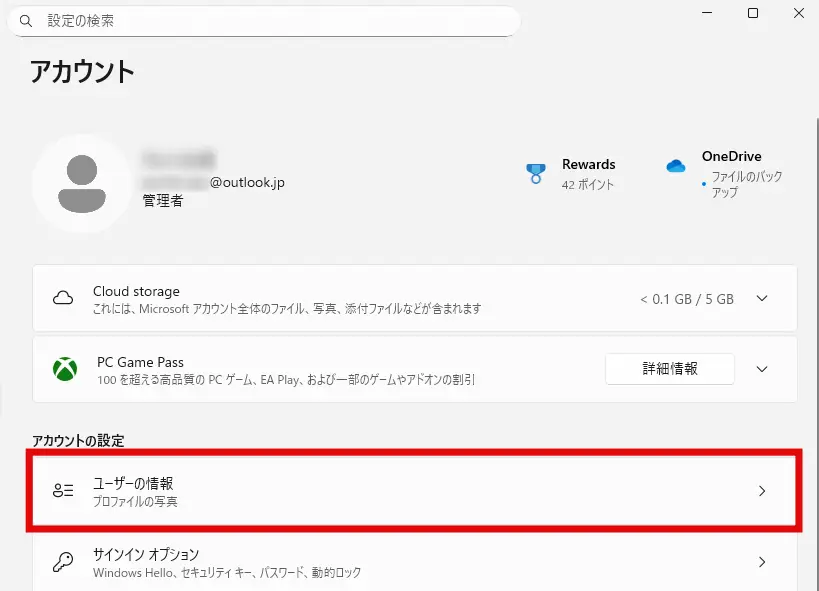The height and width of the screenshot is (591, 819).
Task: Click the @outlook.jp email text
Action: tap(247, 182)
